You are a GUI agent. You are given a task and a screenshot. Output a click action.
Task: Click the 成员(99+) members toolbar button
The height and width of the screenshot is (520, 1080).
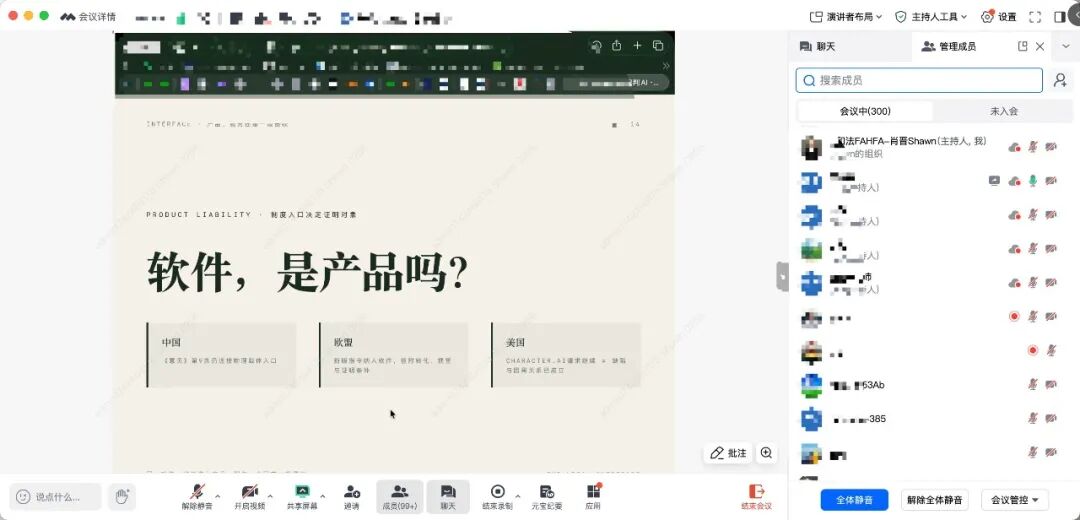(399, 497)
